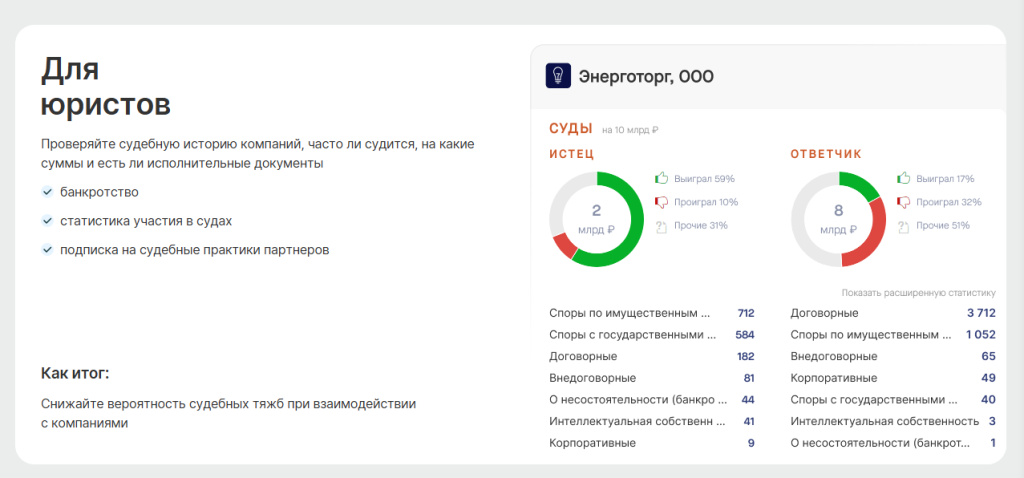The image size is (1024, 478).
Task: Click thumbs-up icon beside "Выиграл 17%"
Action: tap(903, 178)
